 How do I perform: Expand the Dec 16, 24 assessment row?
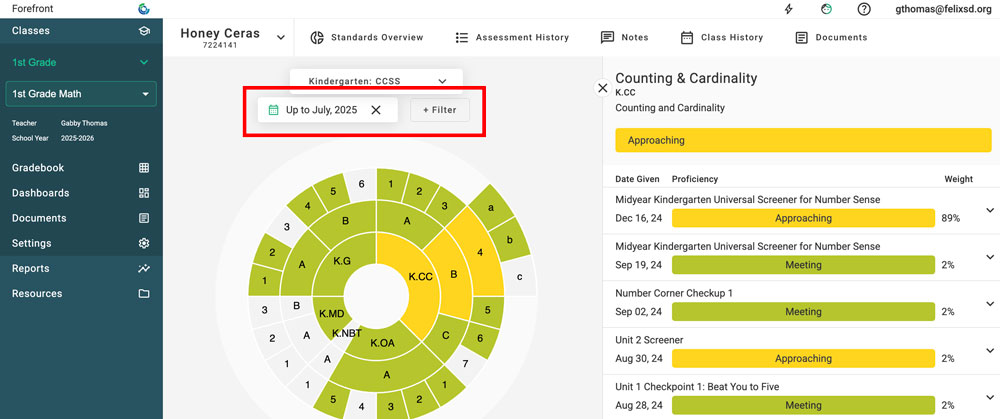990,209
